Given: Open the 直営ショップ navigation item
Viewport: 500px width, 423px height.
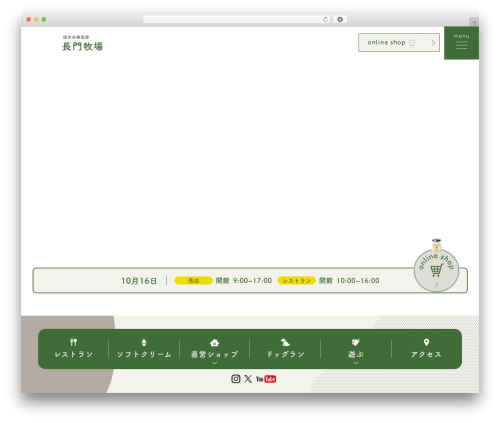Looking at the screenshot, I should tap(215, 350).
